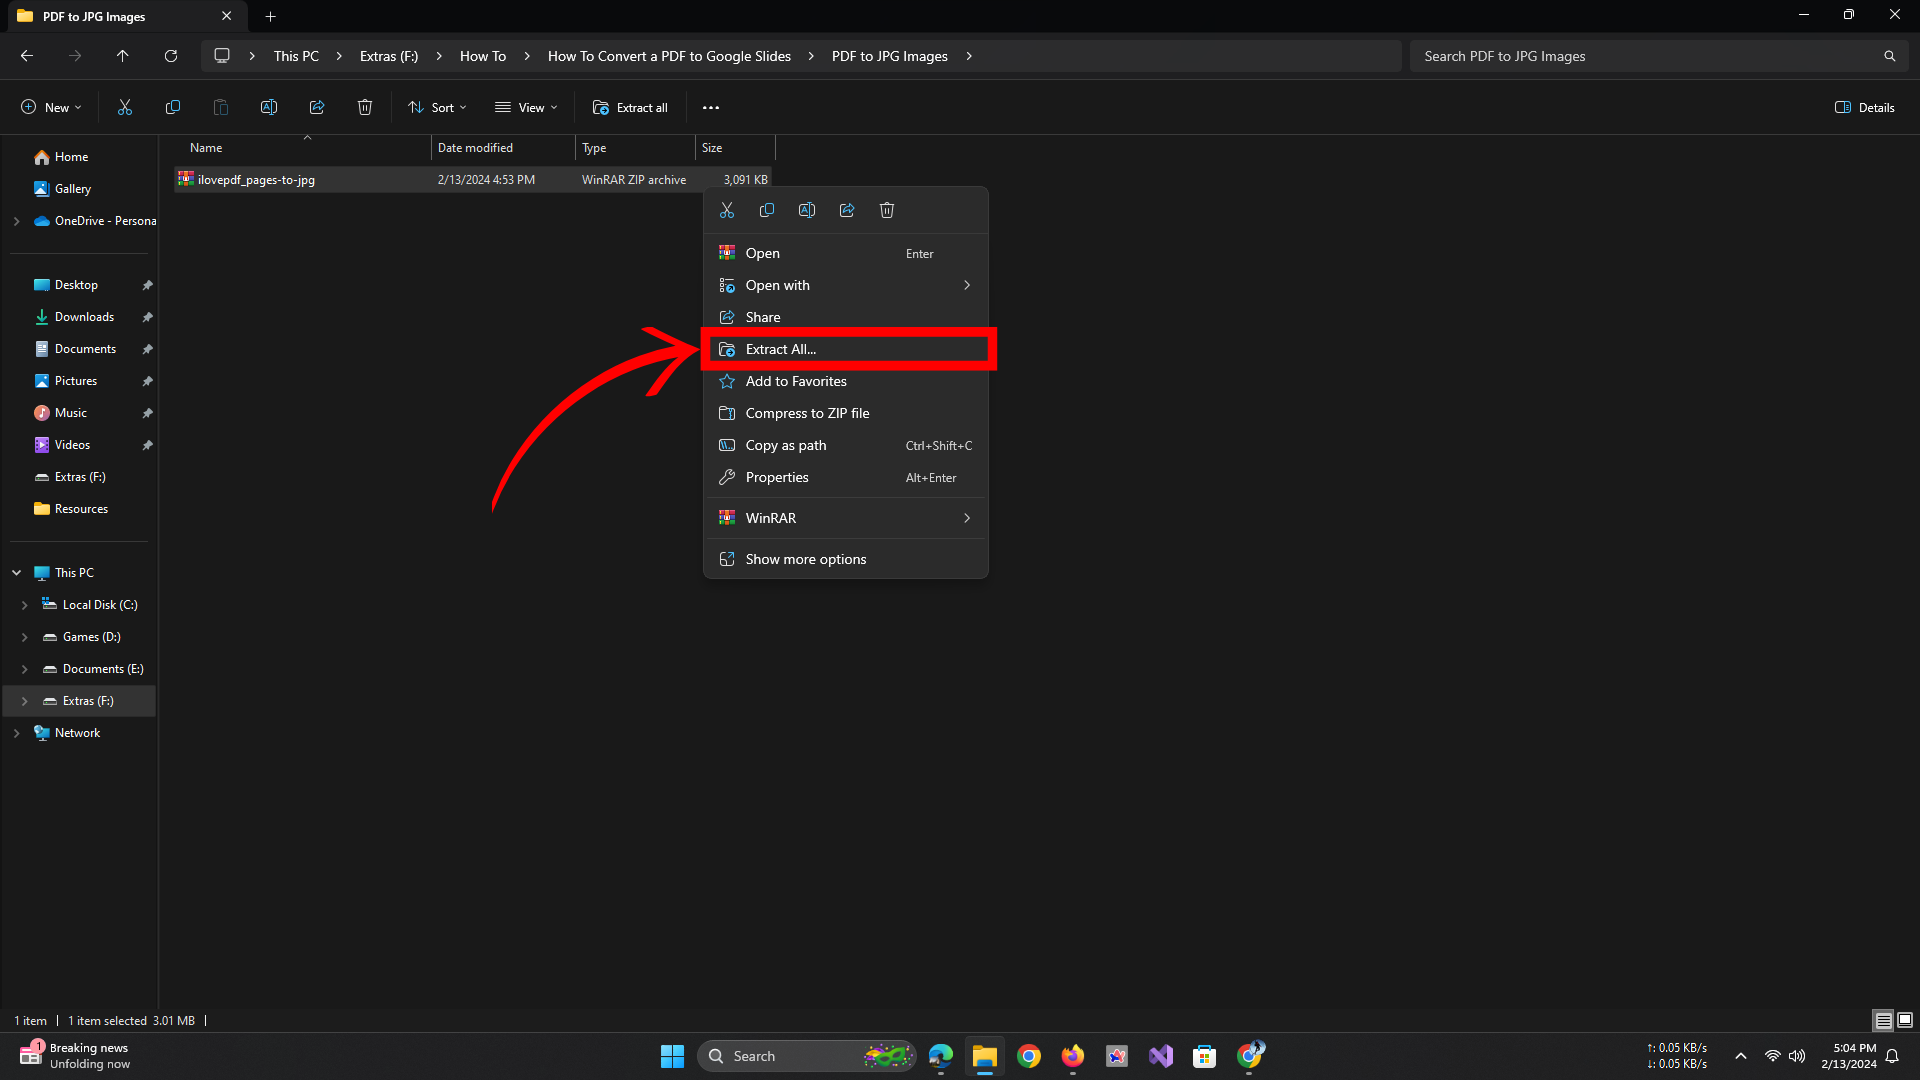This screenshot has height=1080, width=1920.
Task: Click the Share icon in the toolbar
Action: (317, 107)
